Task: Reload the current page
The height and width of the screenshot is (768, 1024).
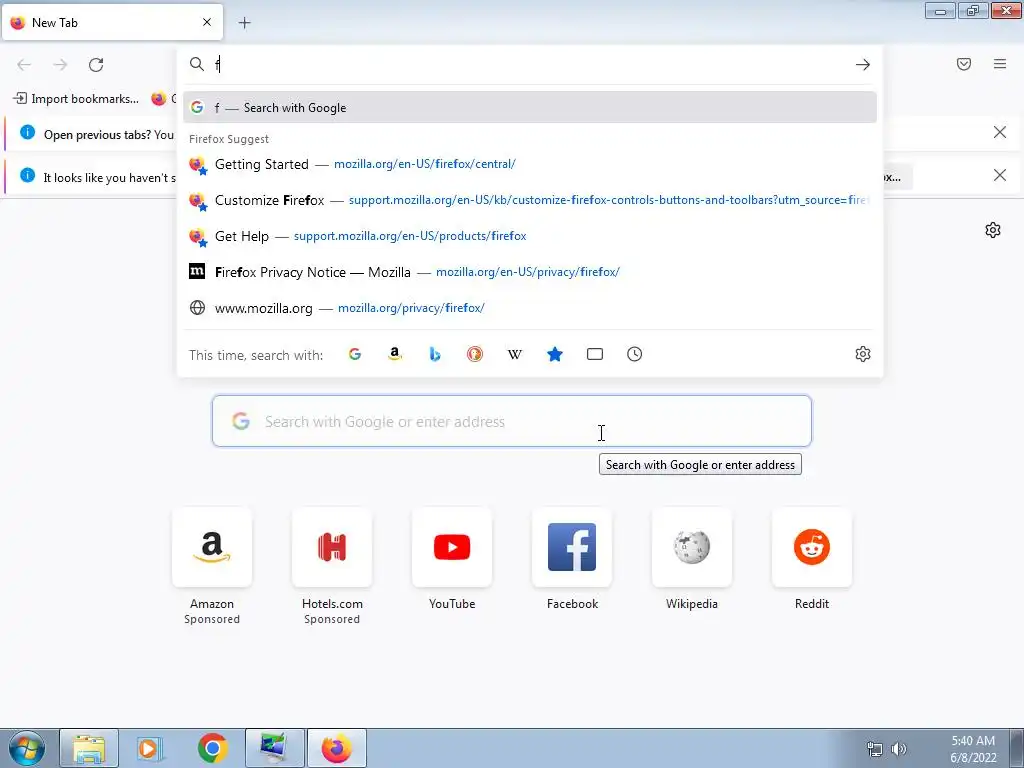Action: tap(96, 65)
